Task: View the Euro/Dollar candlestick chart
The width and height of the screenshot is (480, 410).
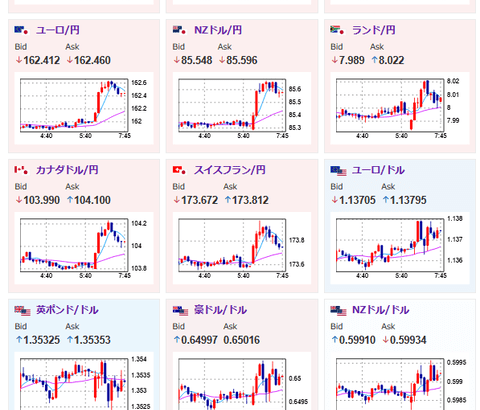Action: pyautogui.click(x=400, y=248)
